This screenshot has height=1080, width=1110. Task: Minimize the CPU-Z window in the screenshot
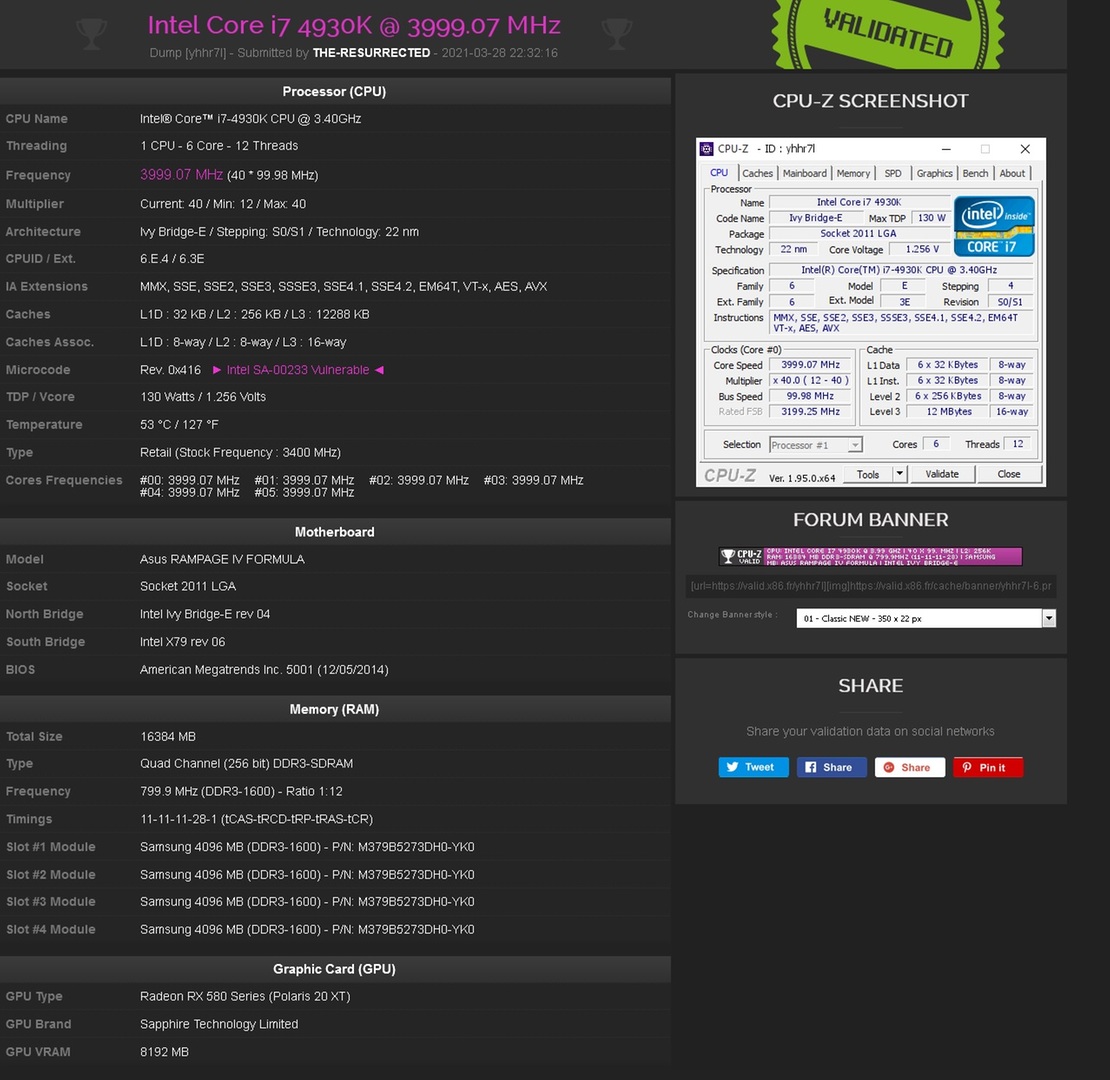click(x=946, y=149)
